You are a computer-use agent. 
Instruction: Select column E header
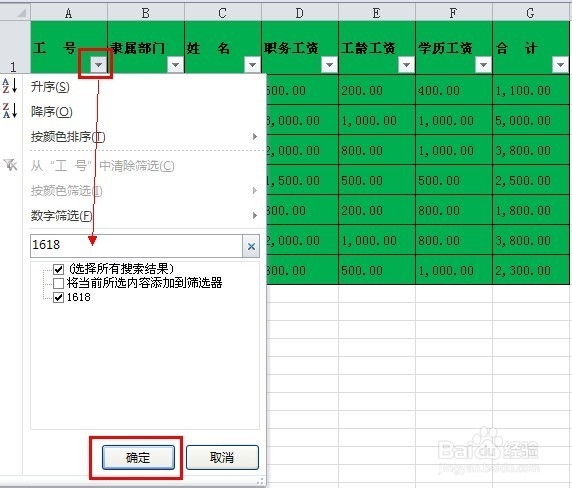tap(377, 13)
